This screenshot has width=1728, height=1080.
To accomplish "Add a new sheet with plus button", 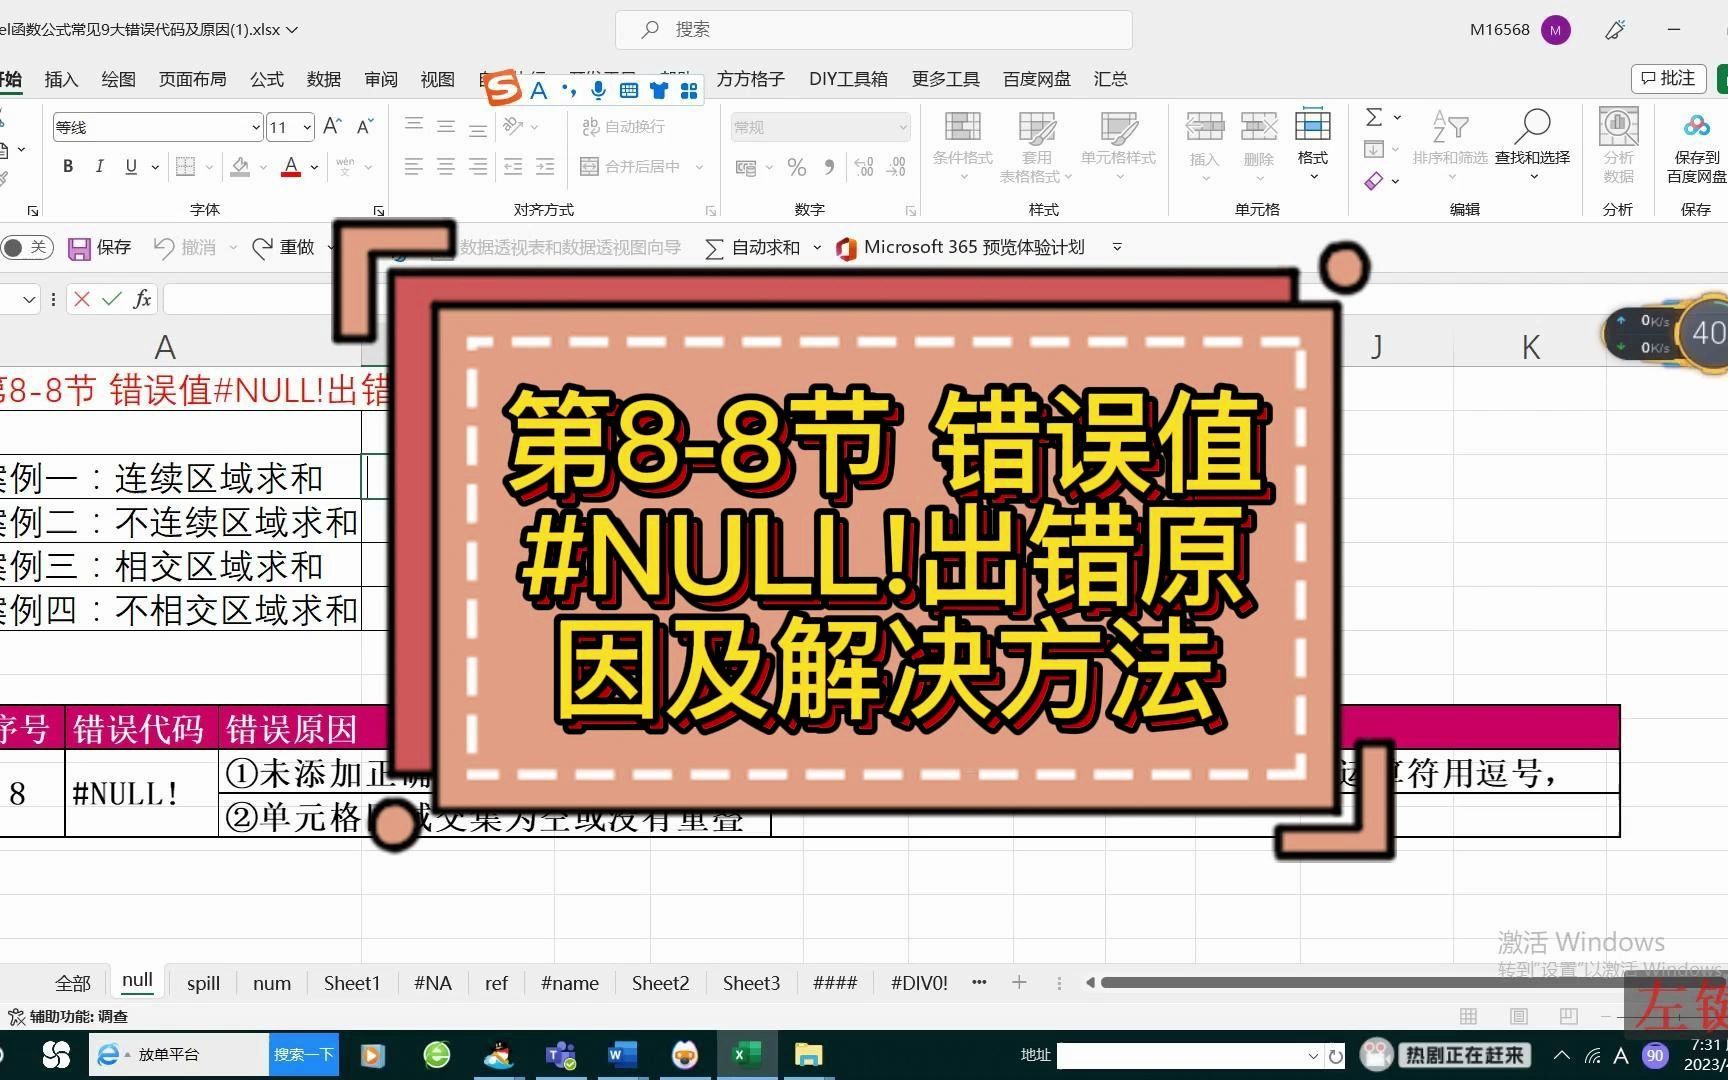I will 1019,983.
